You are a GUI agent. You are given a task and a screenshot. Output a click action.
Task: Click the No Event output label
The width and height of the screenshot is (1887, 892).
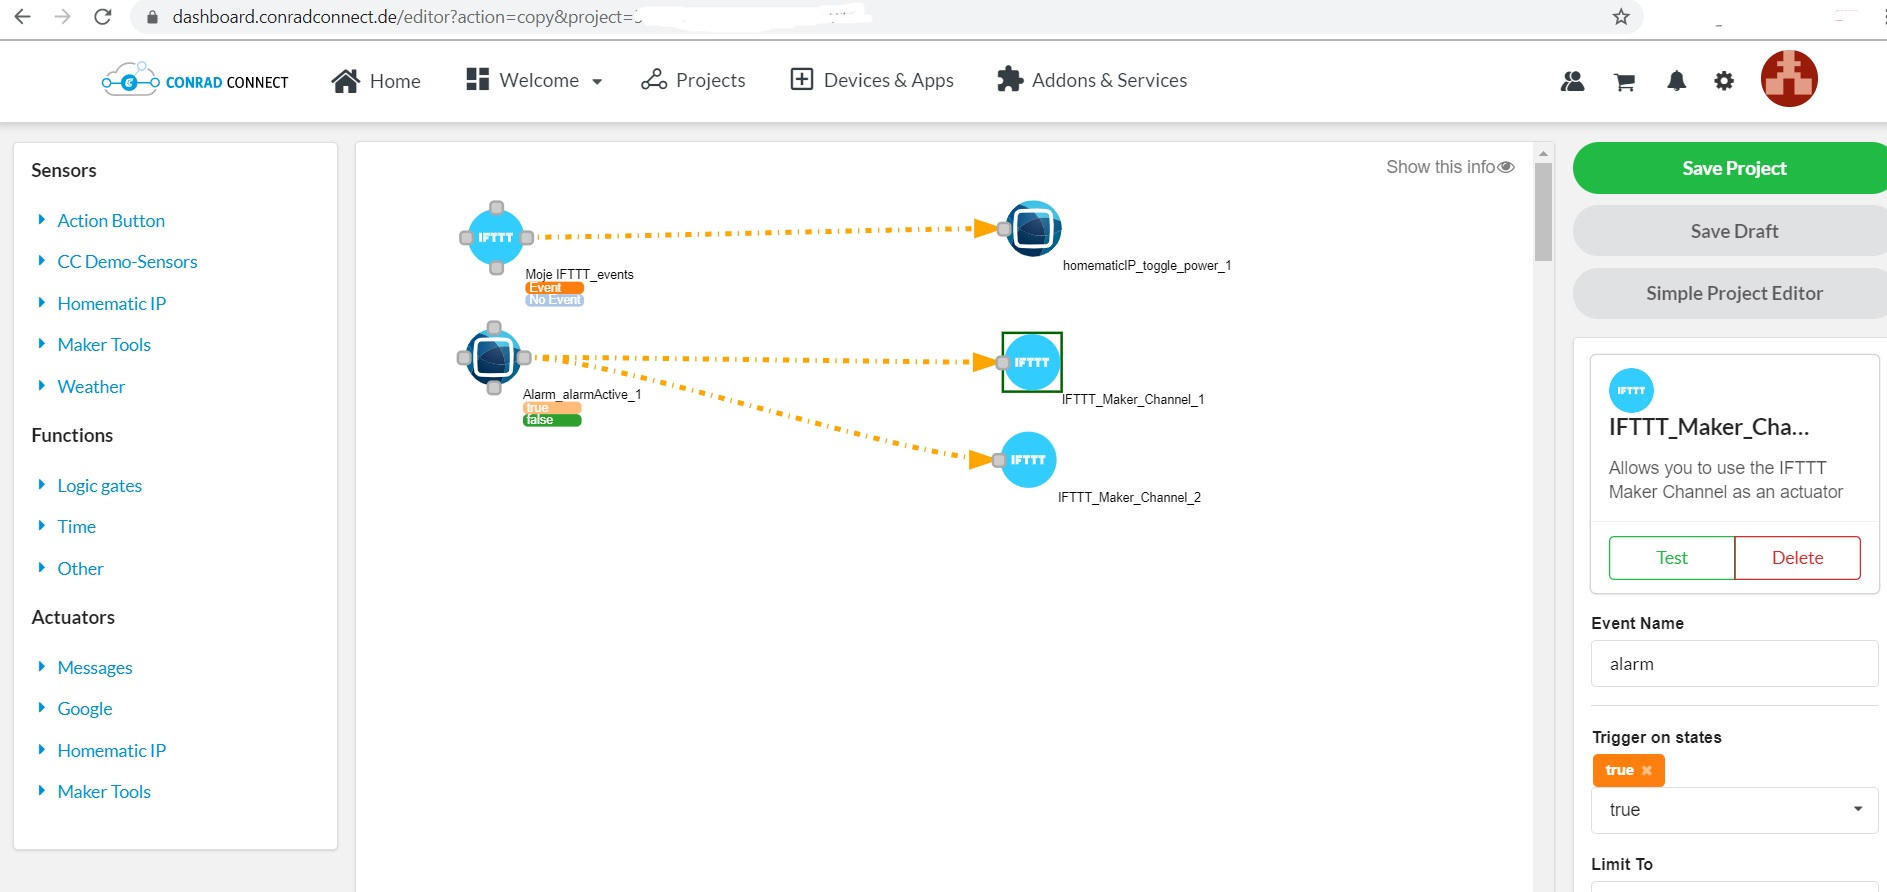click(554, 300)
